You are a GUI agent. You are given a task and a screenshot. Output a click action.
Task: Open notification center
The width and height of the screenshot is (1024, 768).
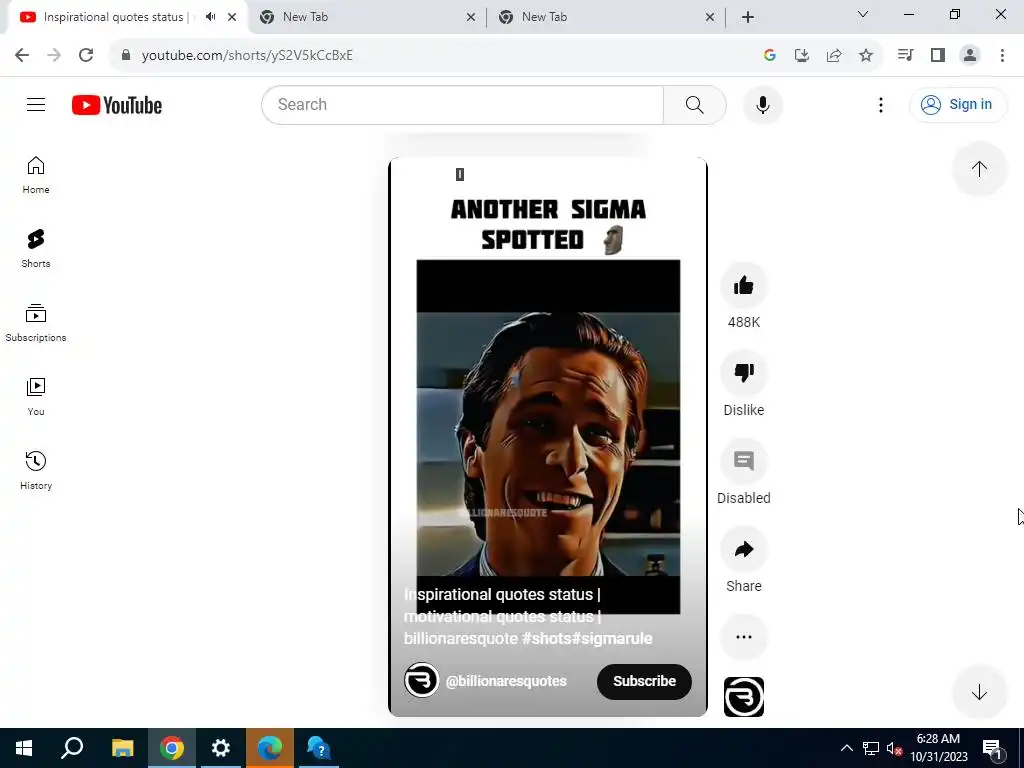point(992,748)
